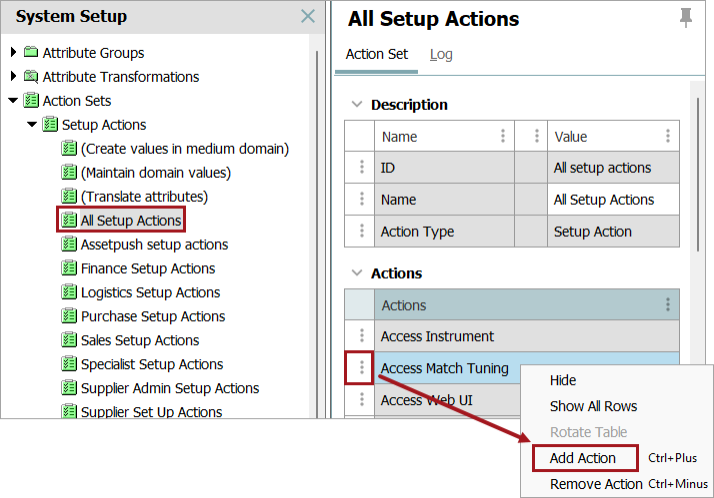Expand the Attribute Transformations node
Viewport: 714px width, 498px height.
click(x=14, y=76)
